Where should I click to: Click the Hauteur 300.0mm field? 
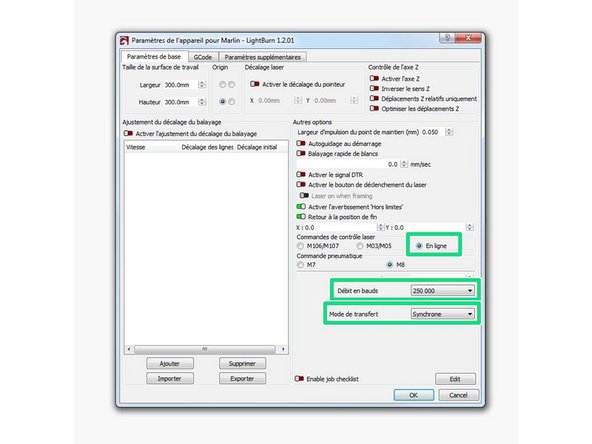(180, 102)
